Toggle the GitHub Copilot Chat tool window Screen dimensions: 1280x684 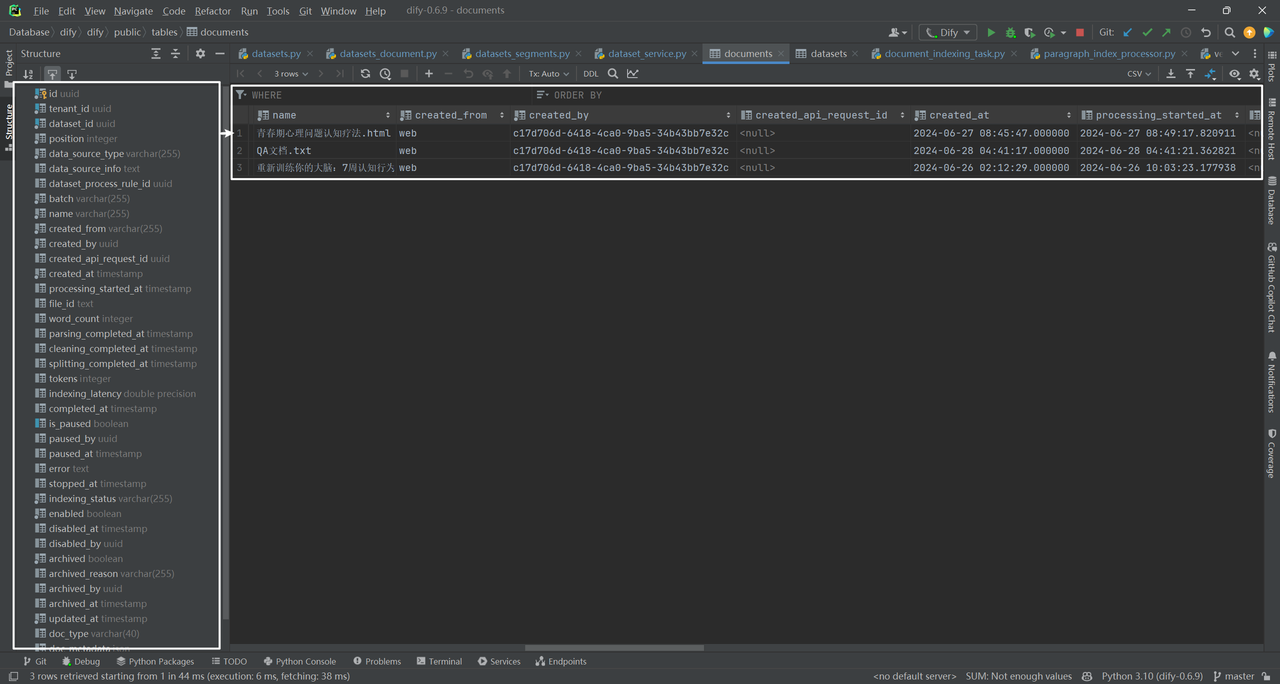[1271, 287]
